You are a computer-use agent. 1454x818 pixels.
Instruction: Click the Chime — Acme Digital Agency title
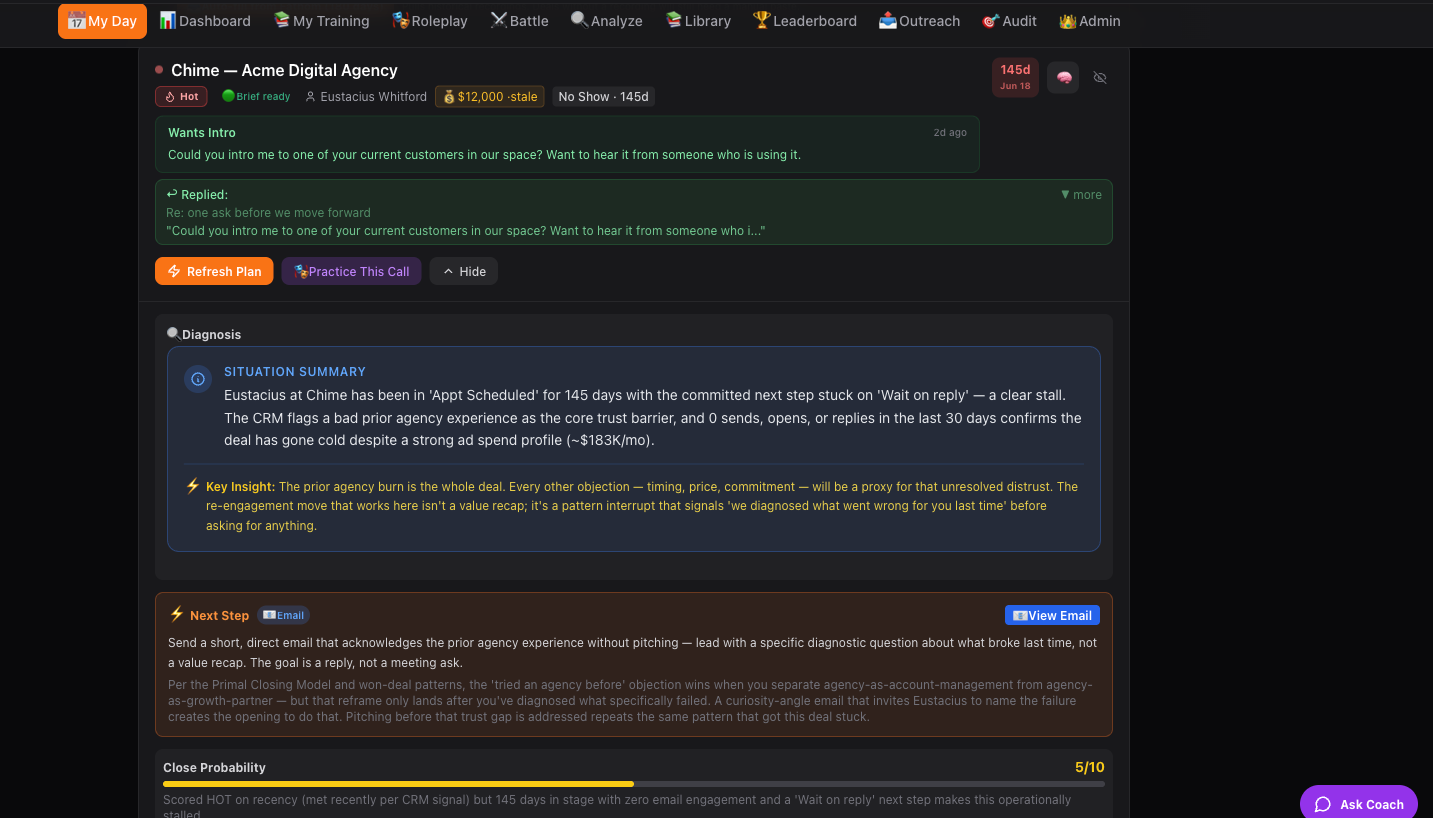[284, 70]
